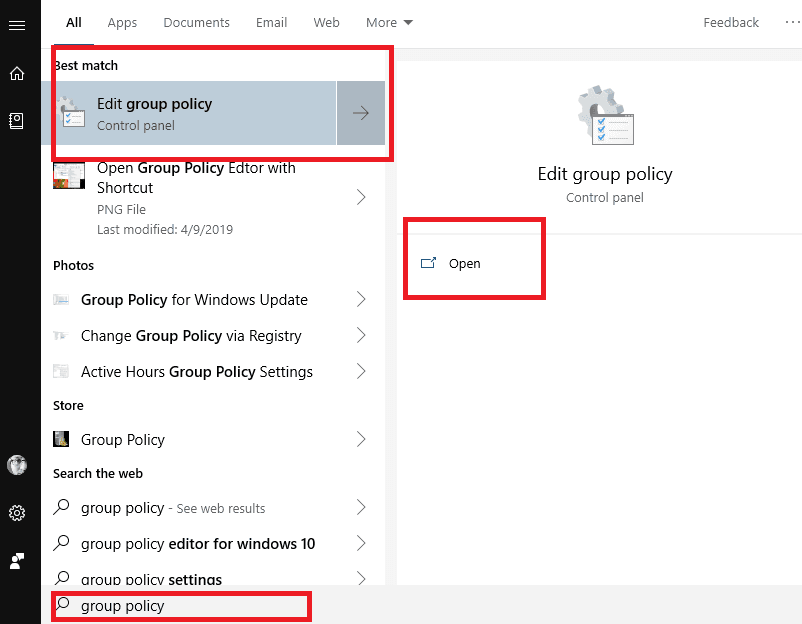Expand chevron for Active Hours Group Policy Settings

click(361, 371)
